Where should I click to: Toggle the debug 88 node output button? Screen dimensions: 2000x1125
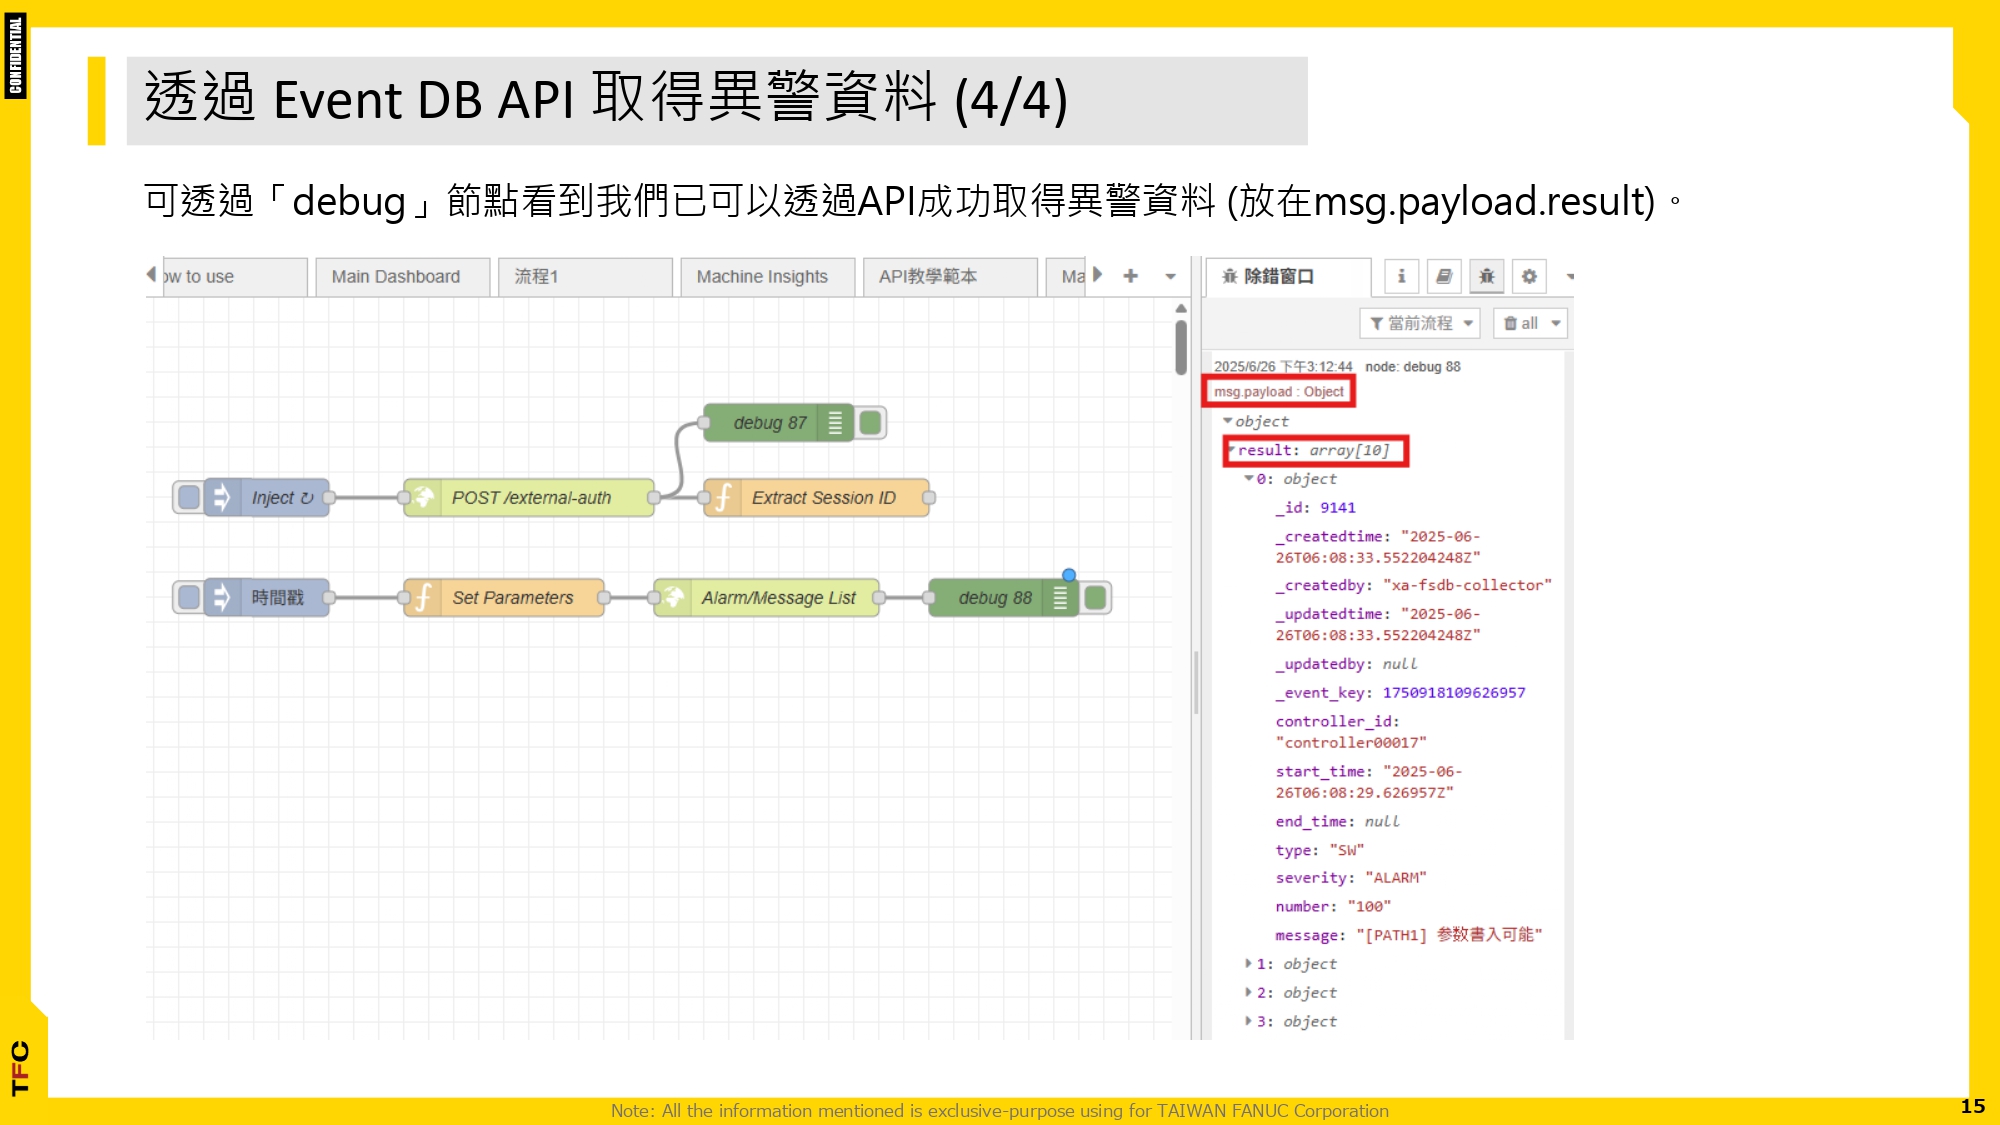(1096, 598)
